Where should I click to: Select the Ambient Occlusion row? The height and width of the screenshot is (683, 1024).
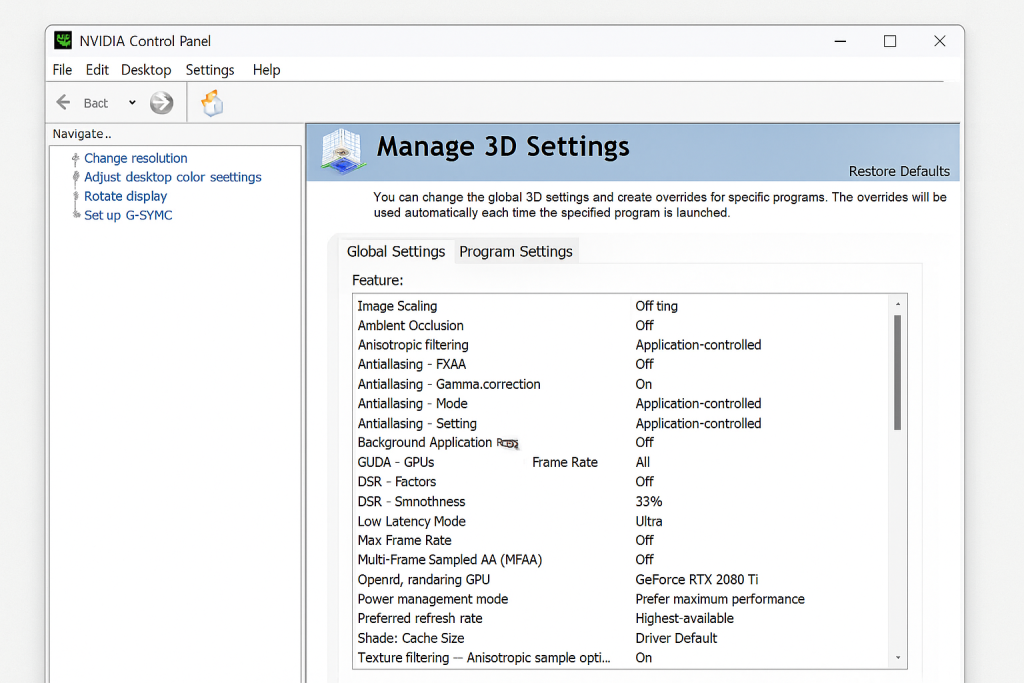[620, 325]
